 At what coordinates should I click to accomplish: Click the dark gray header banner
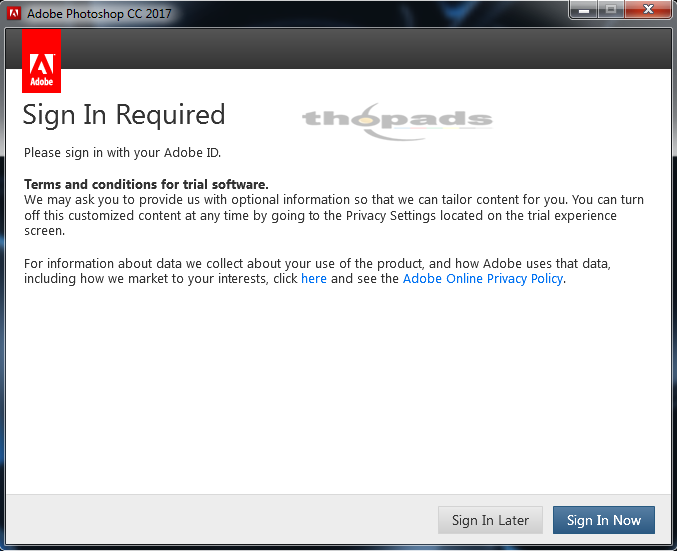365,48
